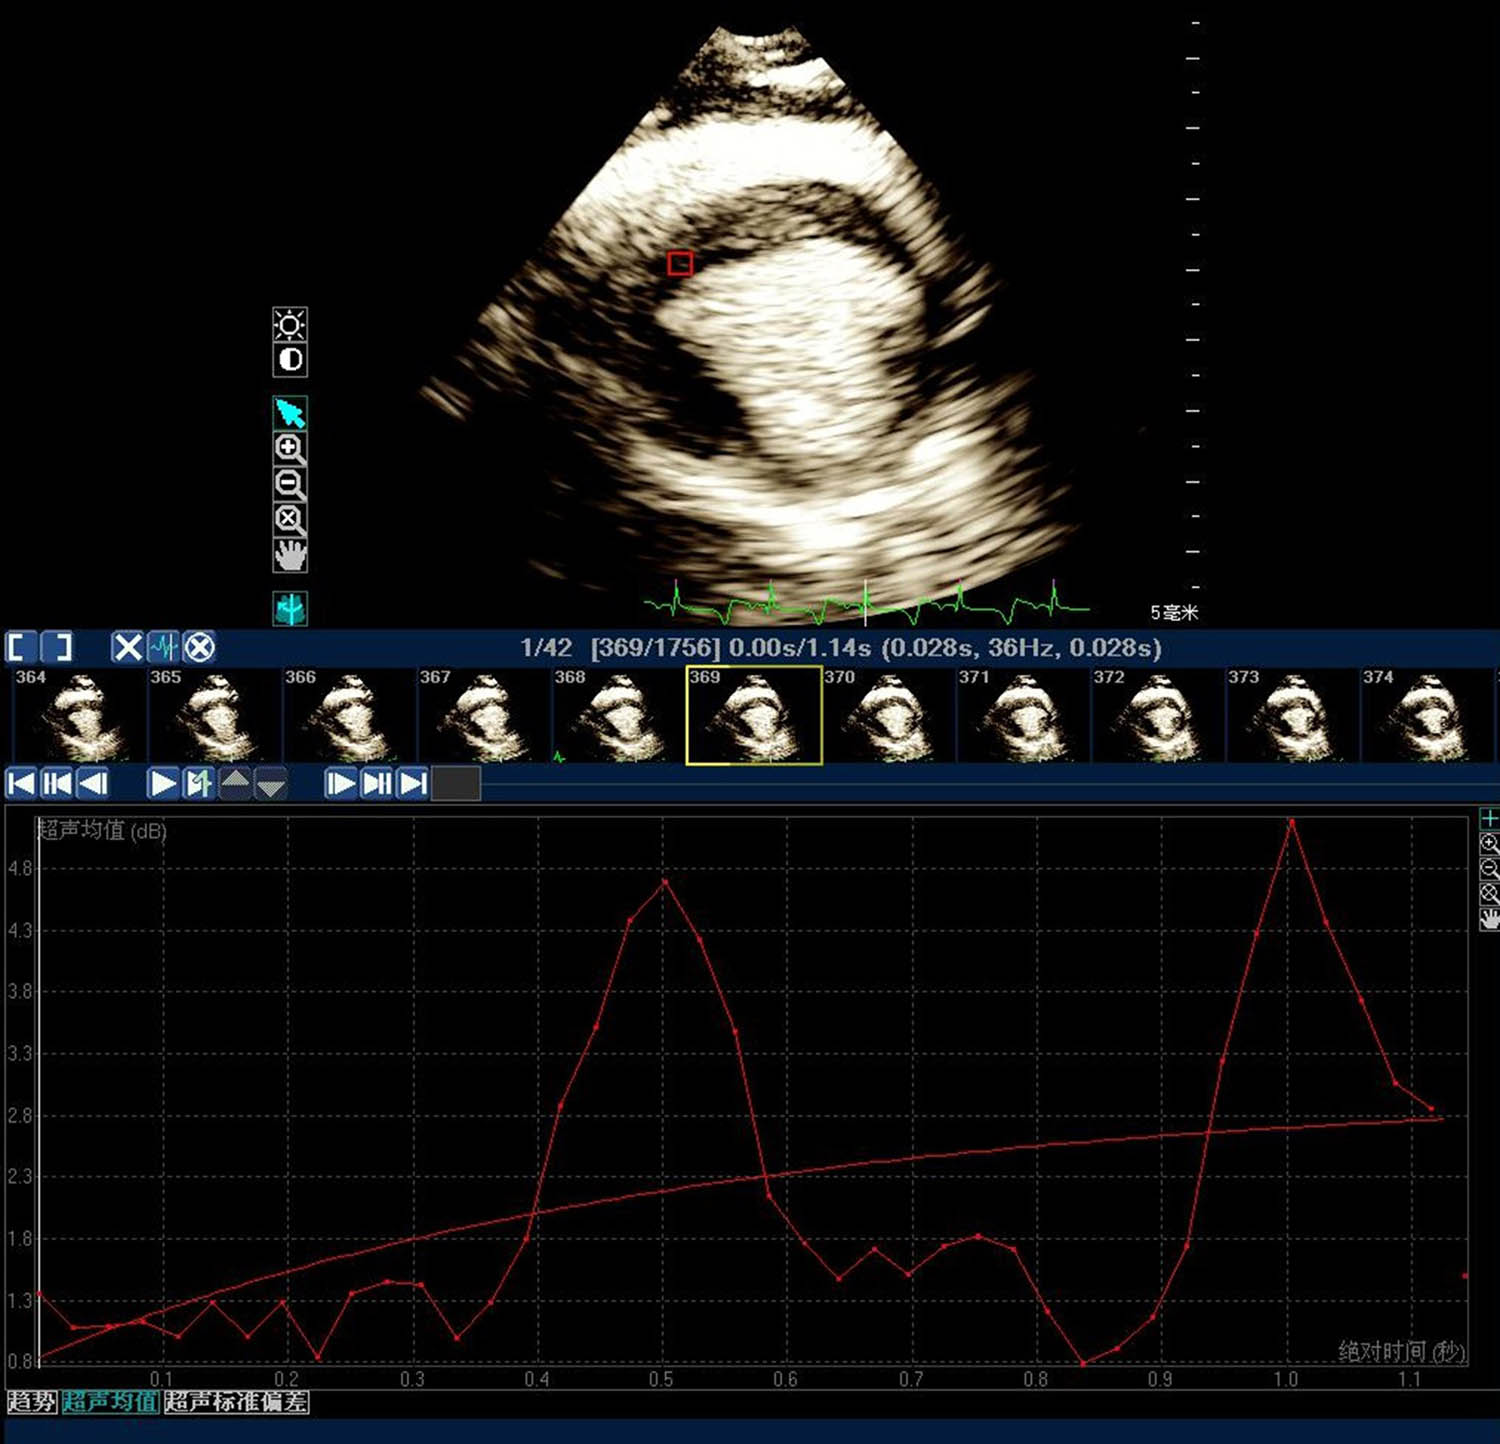This screenshot has height=1444, width=1500.
Task: Select frame thumbnail 368
Action: [x=619, y=715]
